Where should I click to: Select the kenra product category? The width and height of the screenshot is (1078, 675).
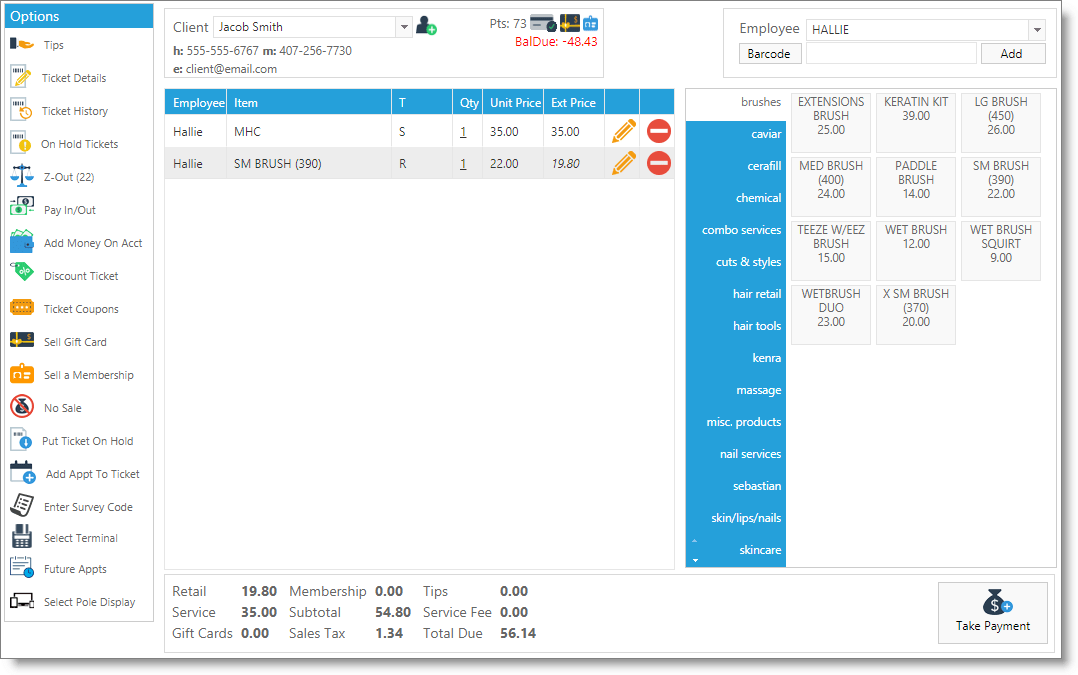tap(766, 358)
